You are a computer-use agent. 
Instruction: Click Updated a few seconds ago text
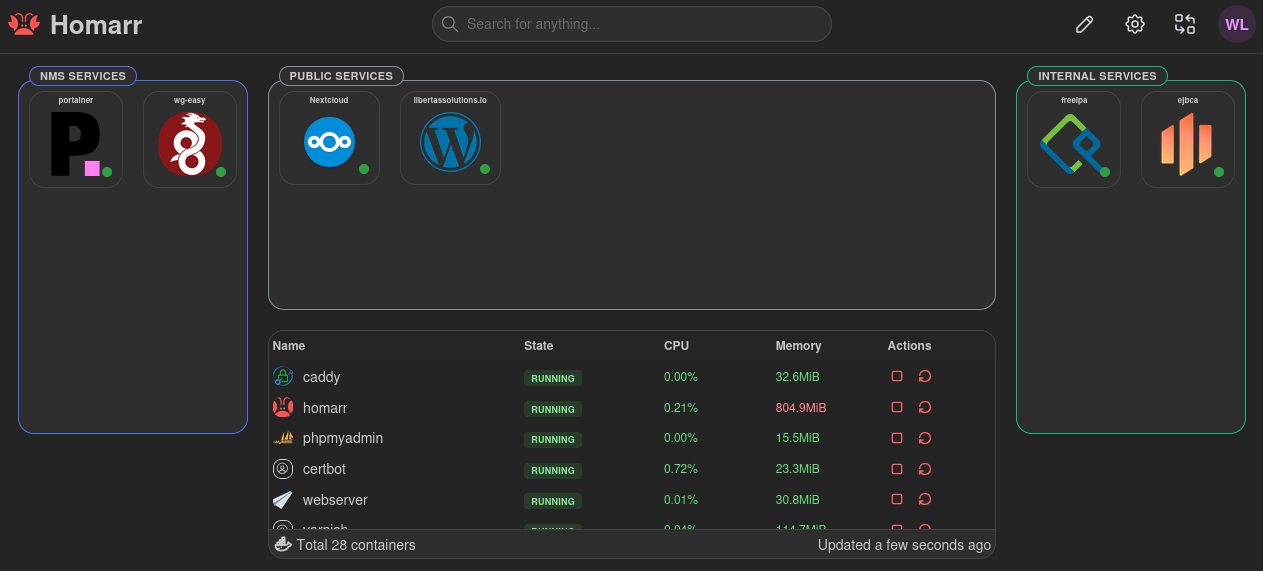904,545
